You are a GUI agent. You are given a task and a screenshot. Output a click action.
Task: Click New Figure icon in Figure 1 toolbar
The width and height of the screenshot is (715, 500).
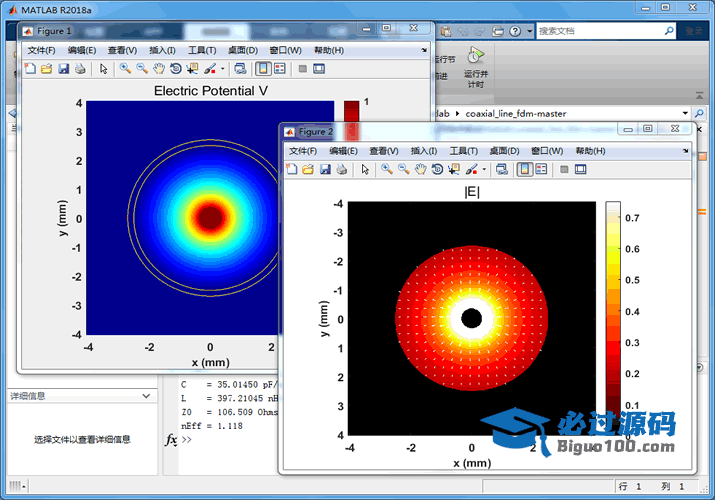[x=30, y=69]
